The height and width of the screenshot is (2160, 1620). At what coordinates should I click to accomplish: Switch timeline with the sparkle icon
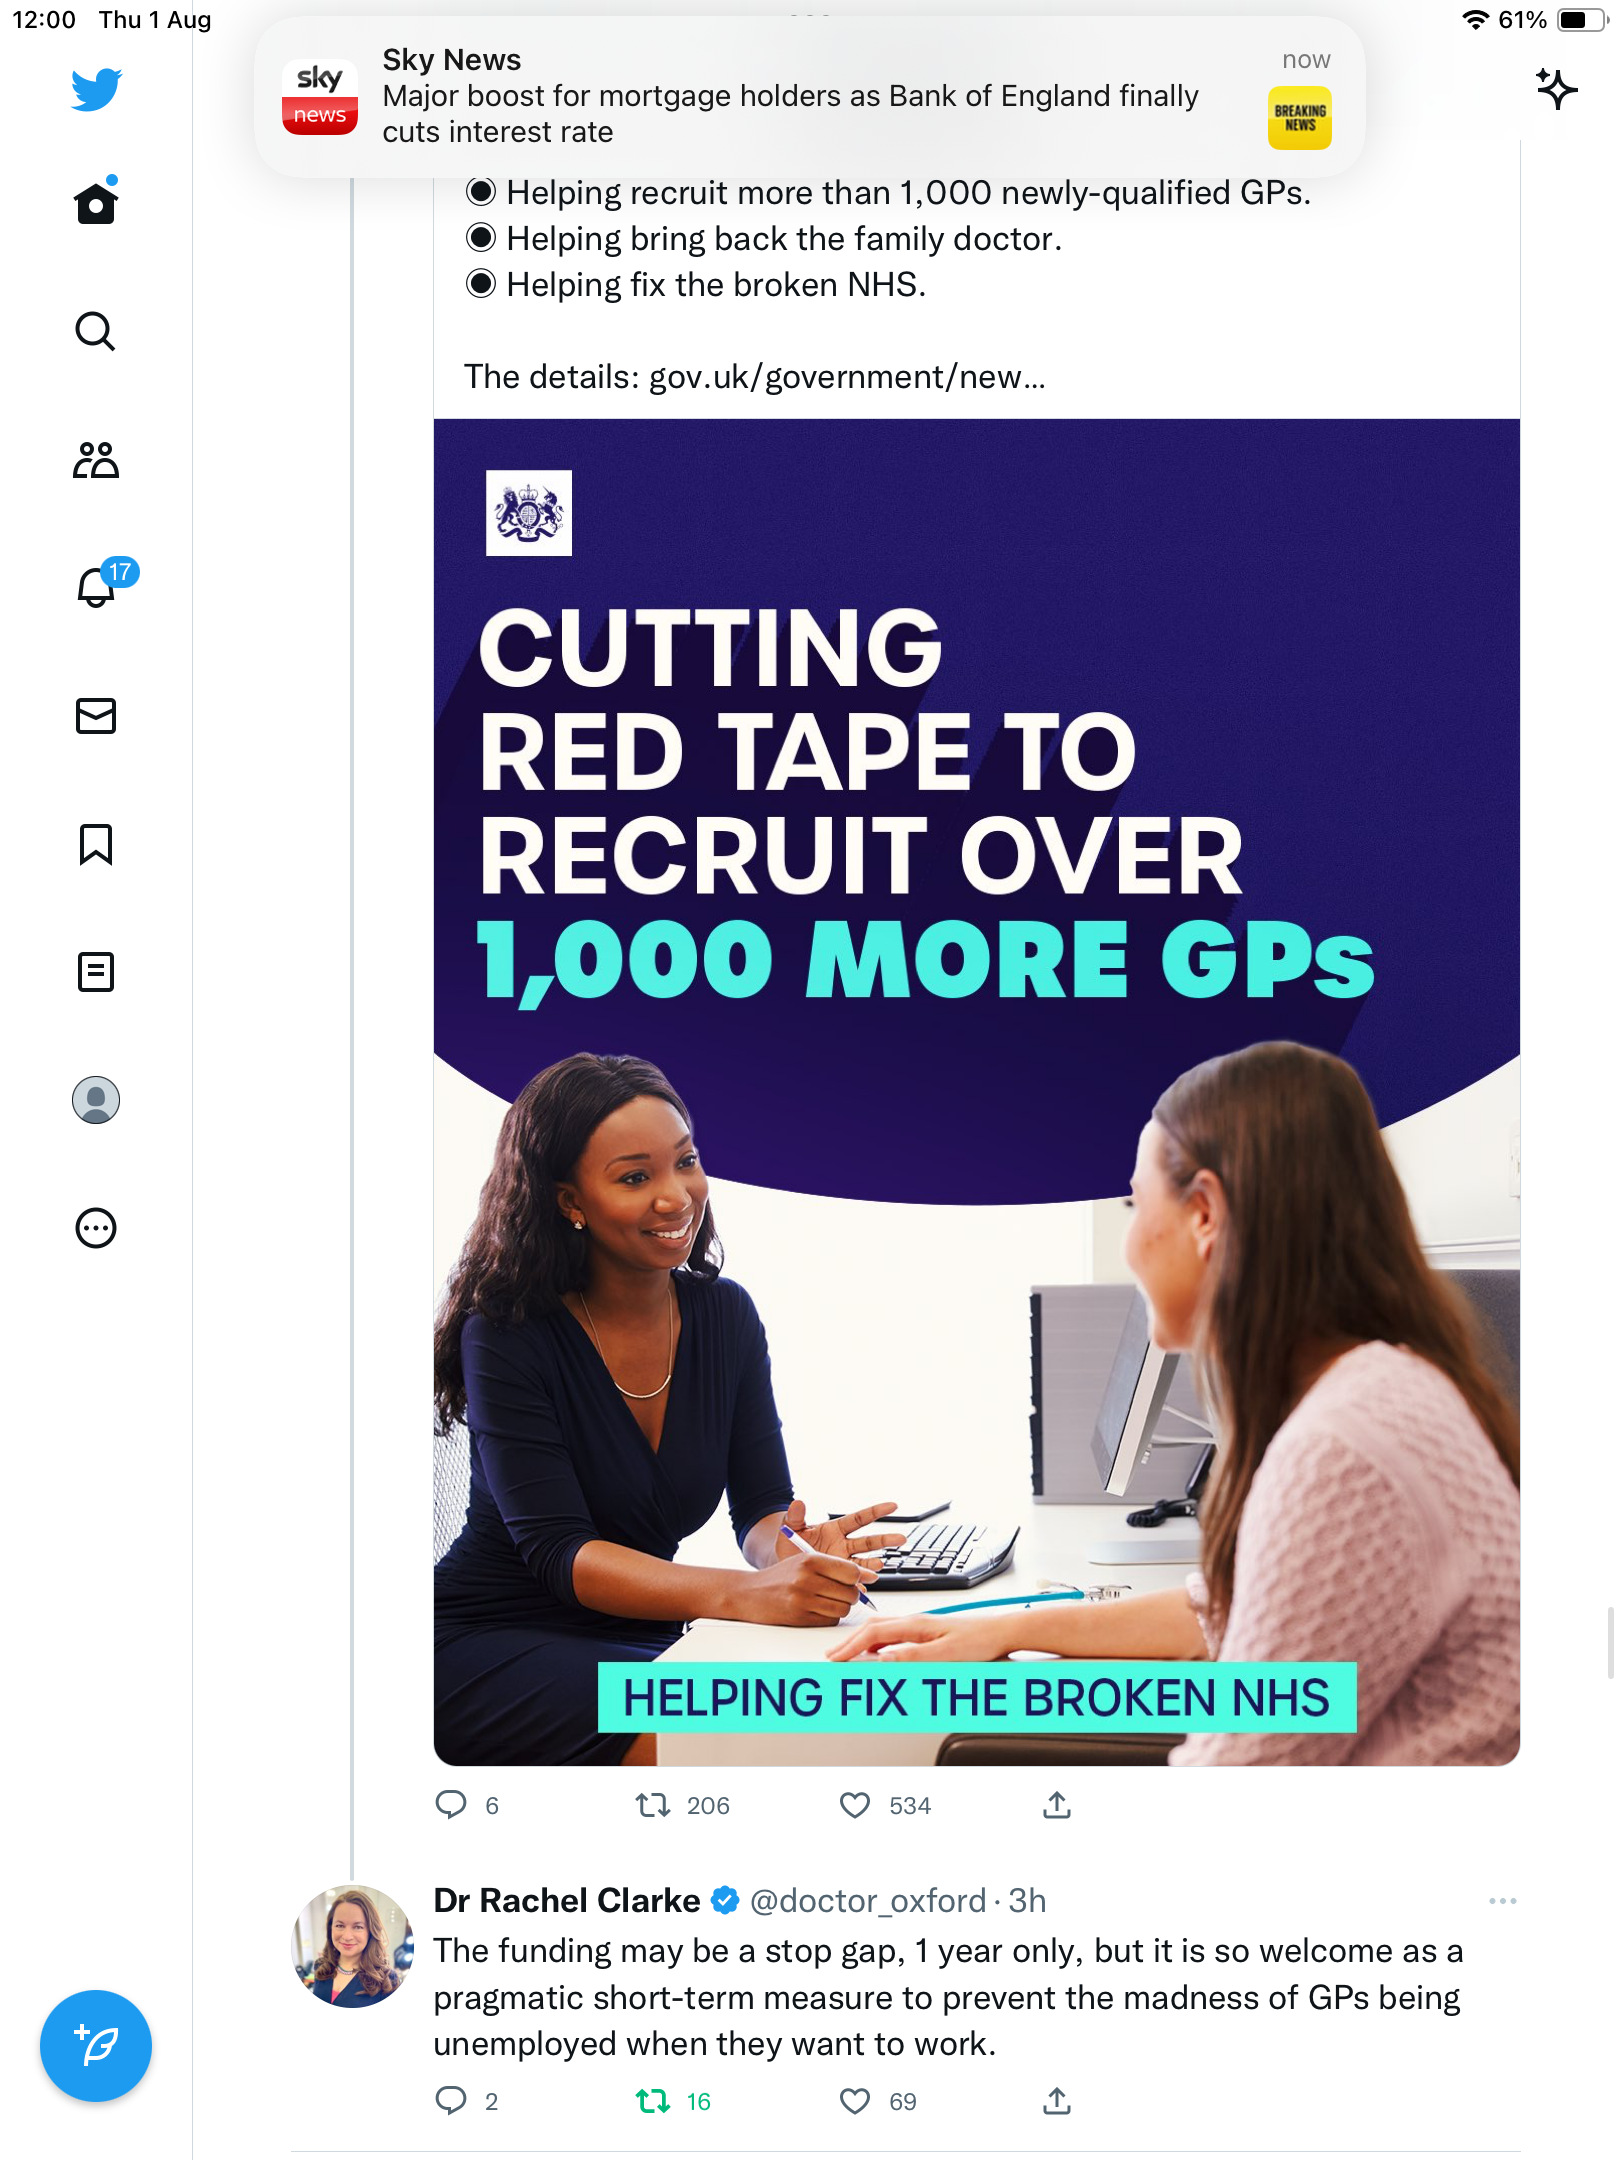1556,89
